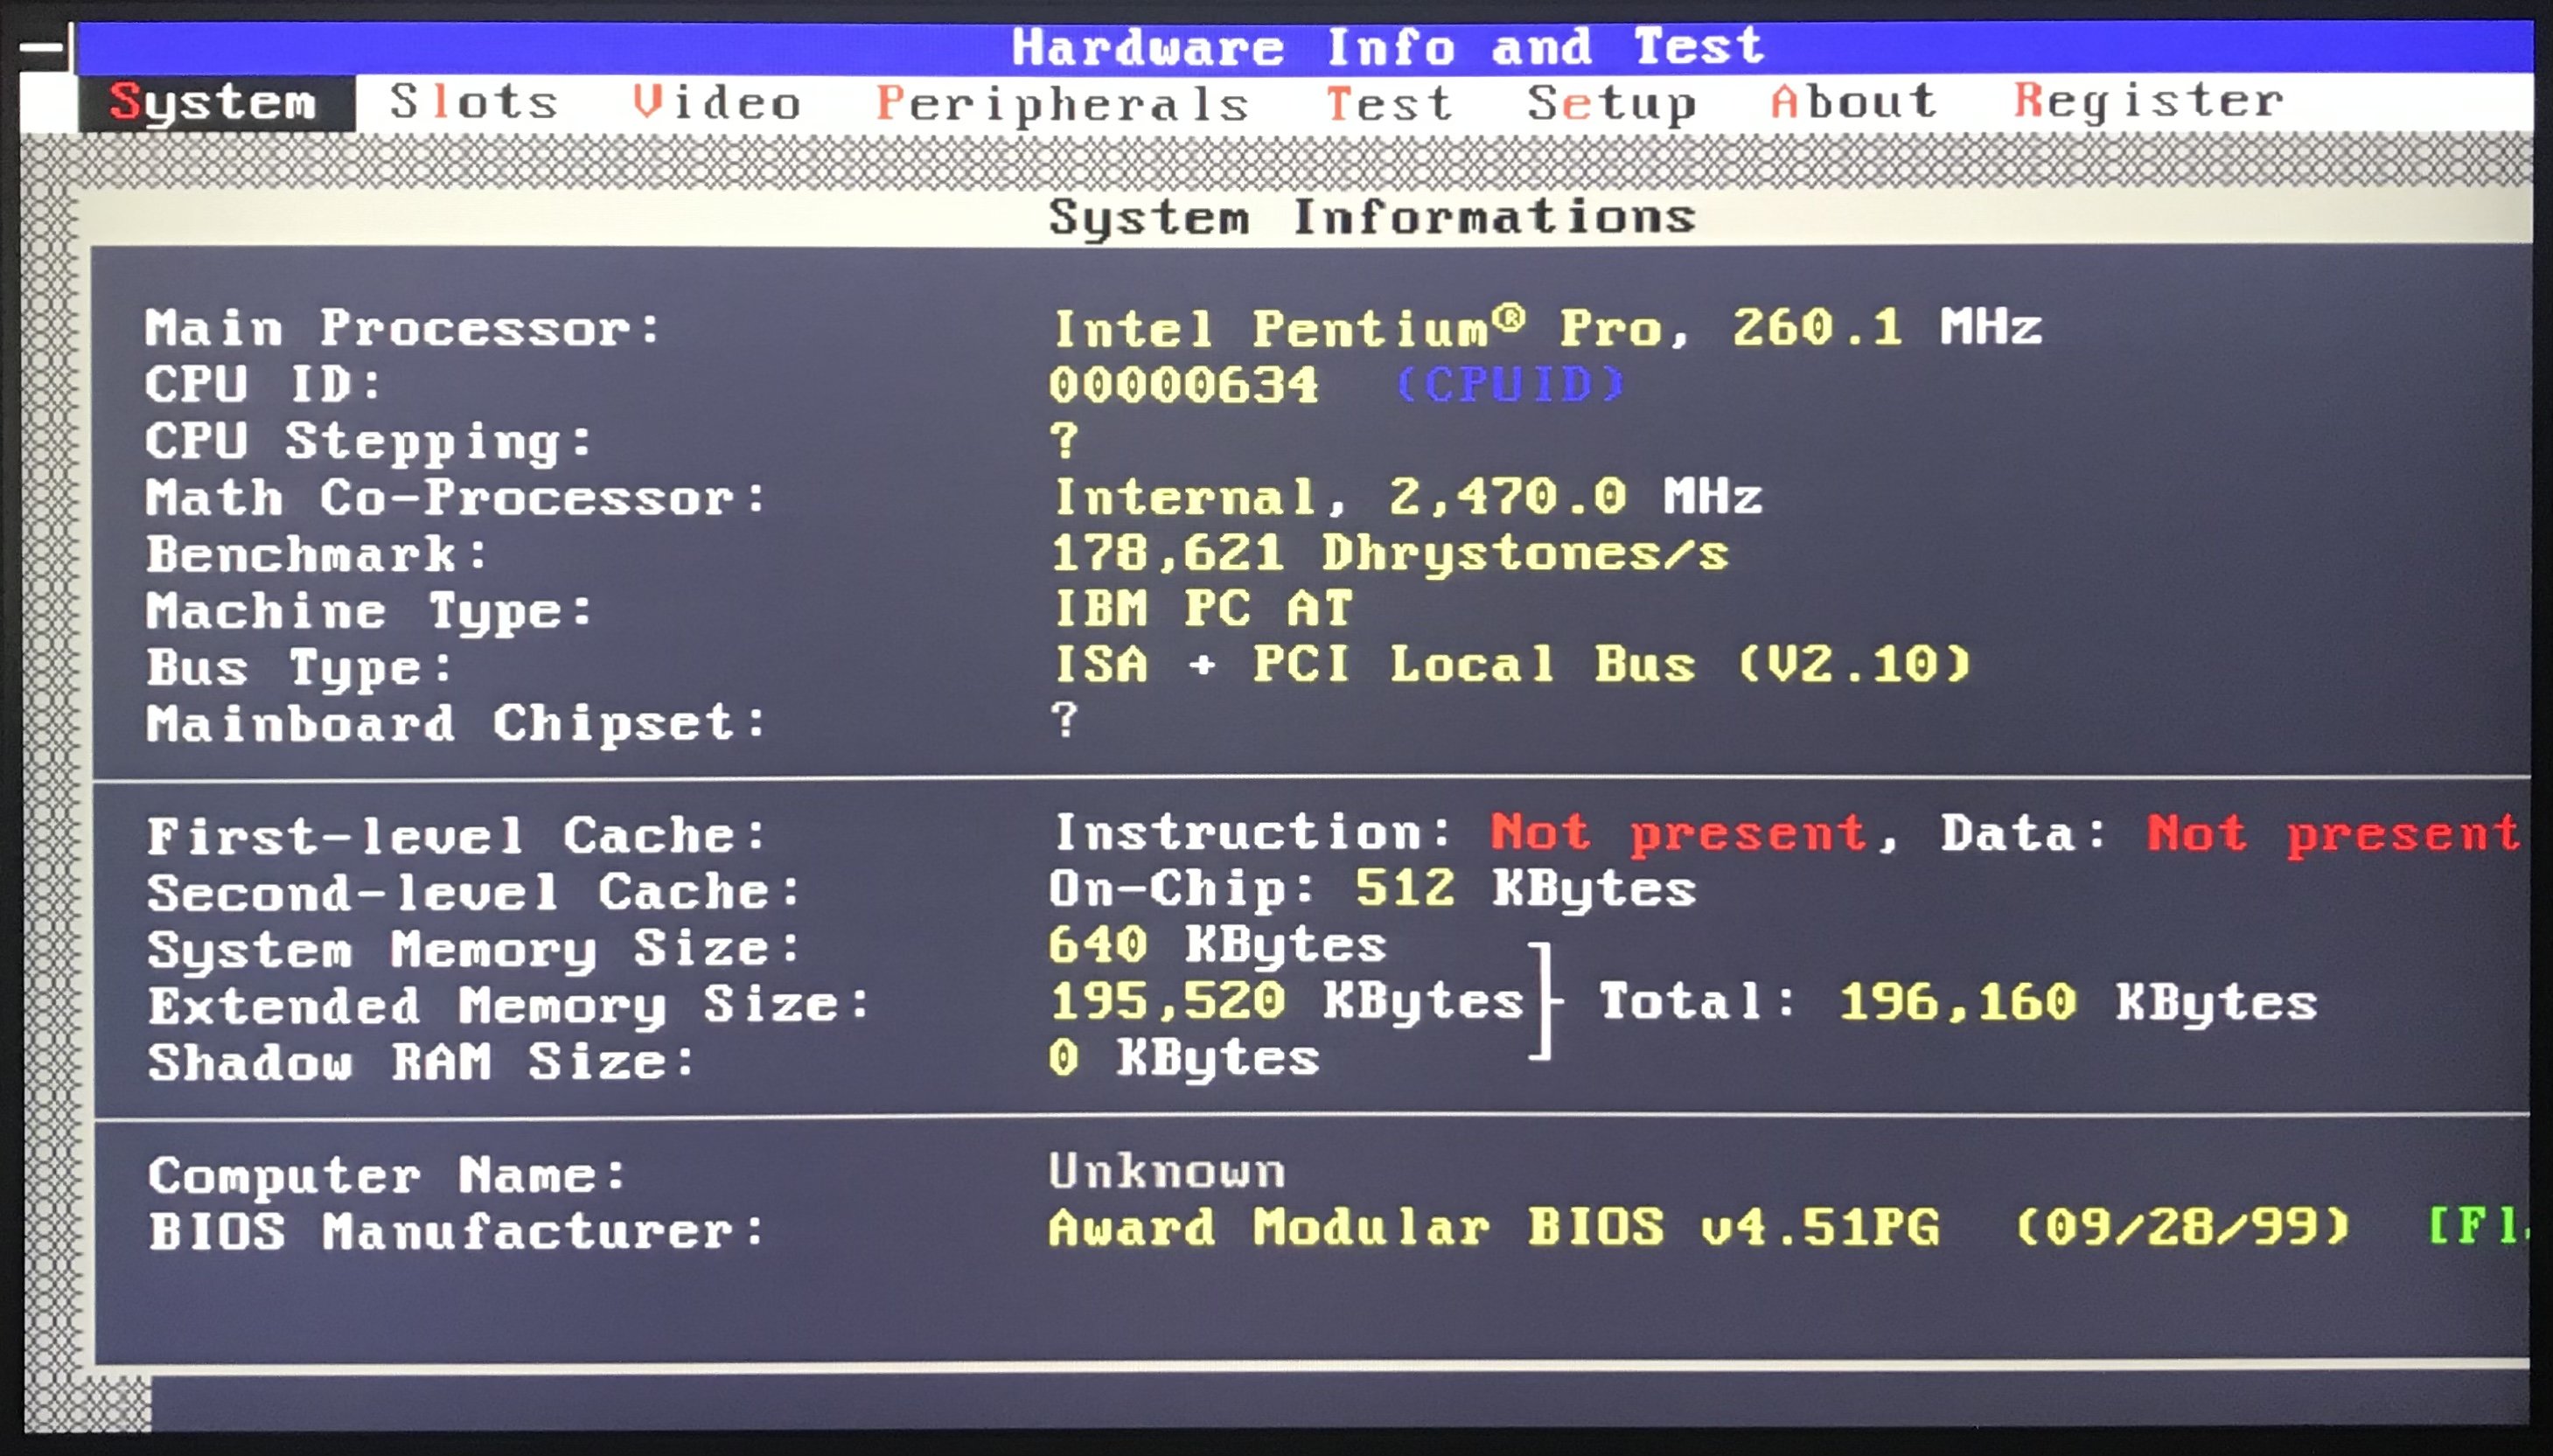This screenshot has width=2553, height=1456.
Task: Select the Peripherals menu
Action: coord(1062,104)
